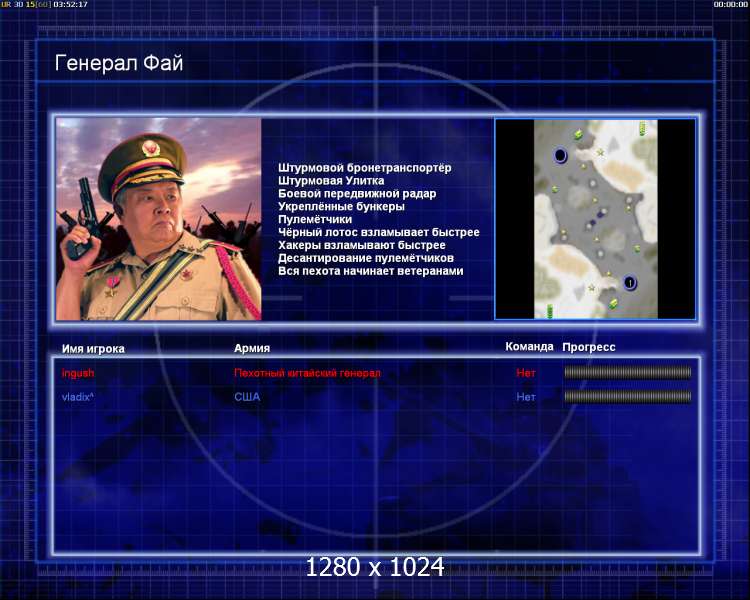
Task: Click the 'Генерал Фай' title heading
Action: 119,63
